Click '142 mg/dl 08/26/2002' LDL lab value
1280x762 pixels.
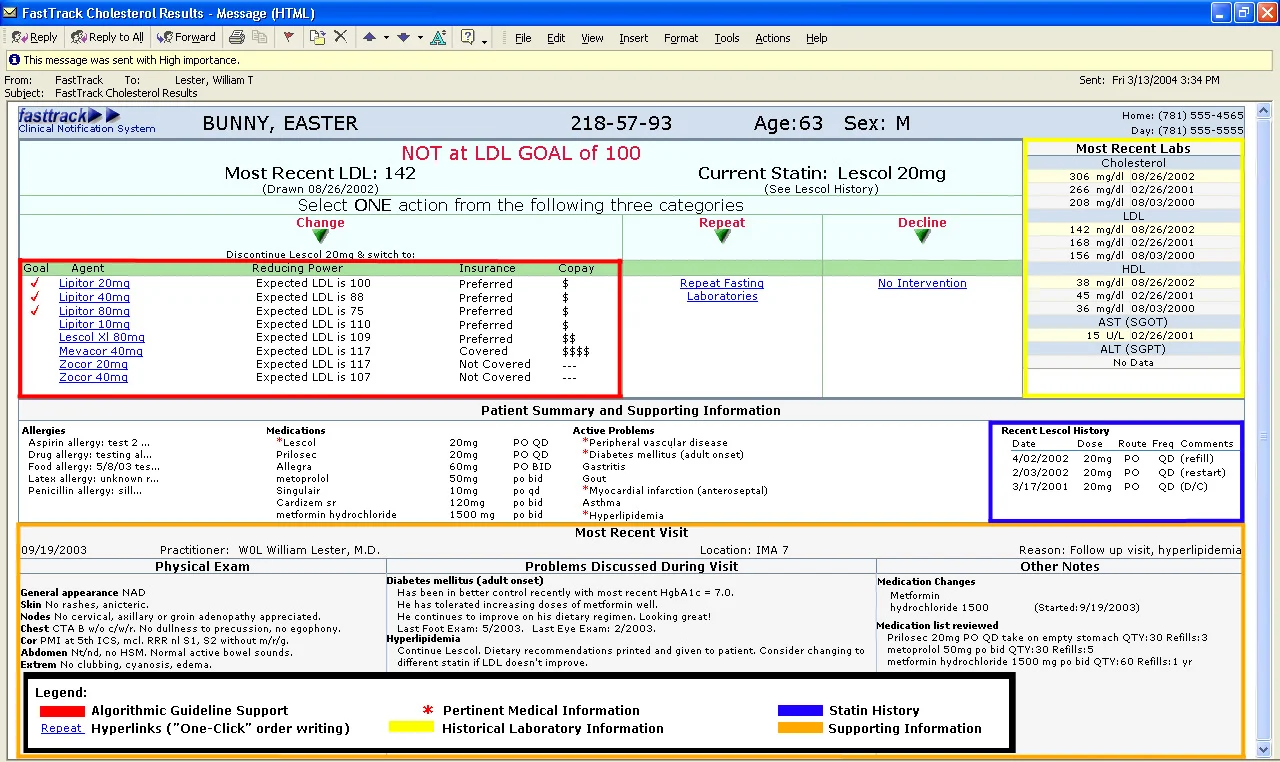(1132, 229)
